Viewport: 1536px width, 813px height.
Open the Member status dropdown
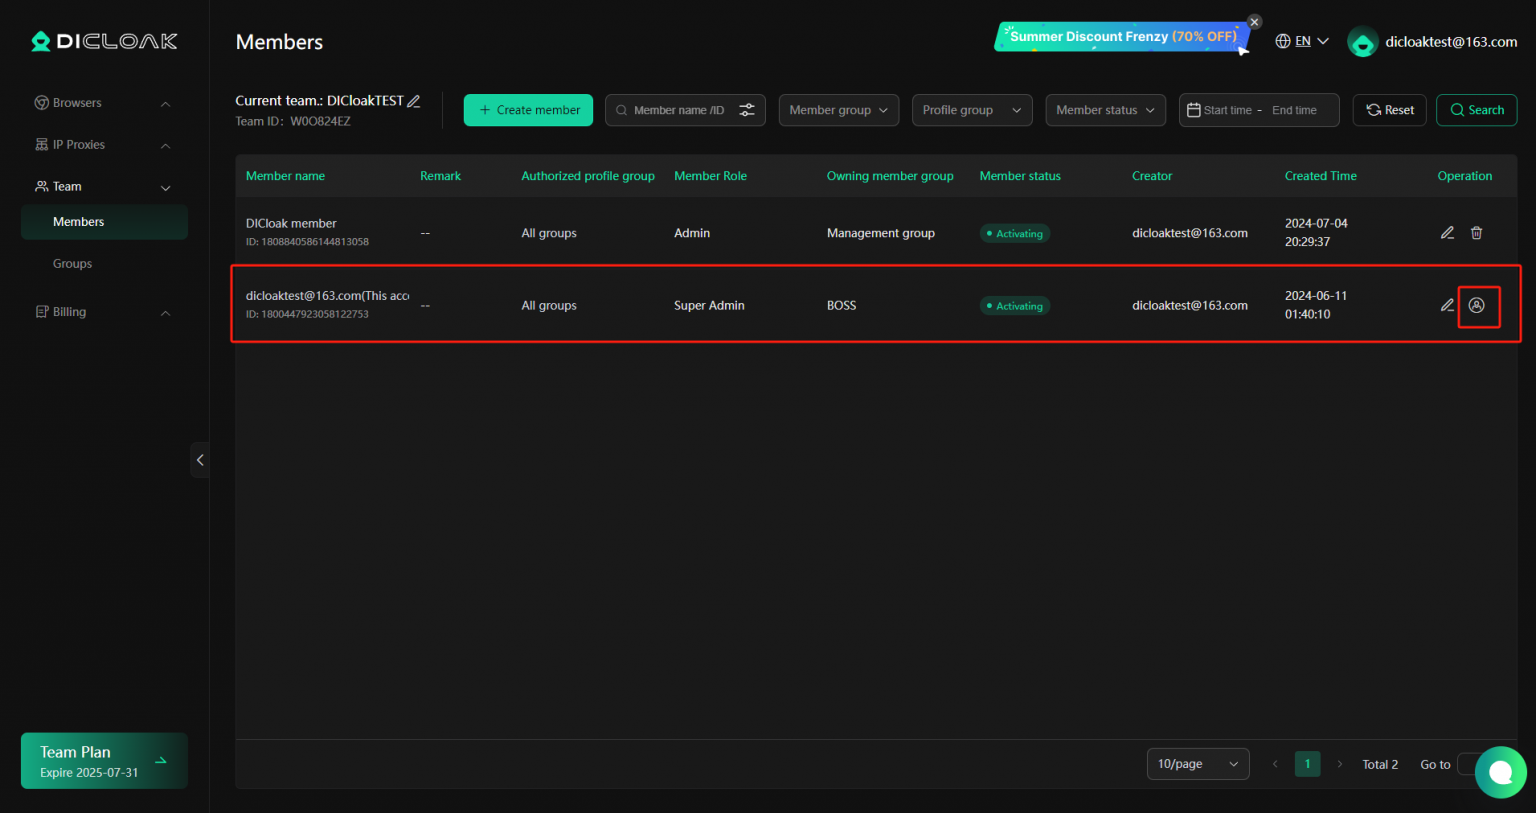click(1105, 110)
